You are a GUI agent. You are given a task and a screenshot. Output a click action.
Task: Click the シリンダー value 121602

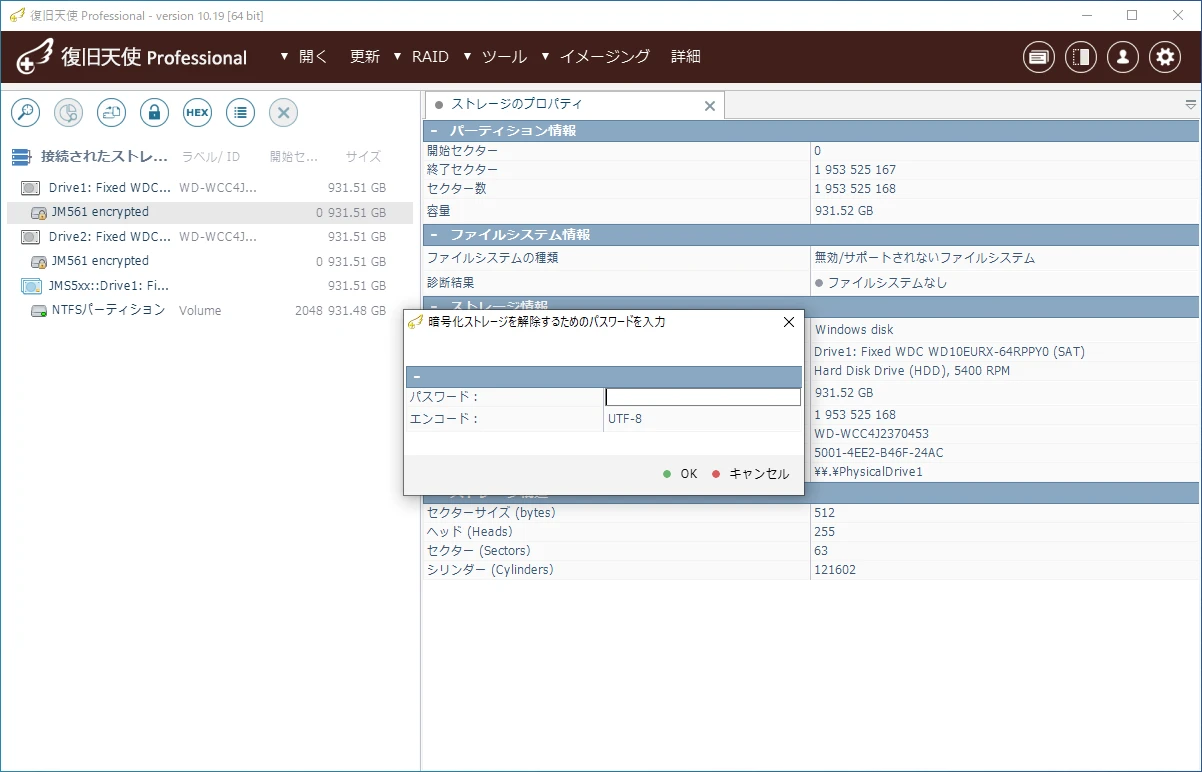[835, 570]
